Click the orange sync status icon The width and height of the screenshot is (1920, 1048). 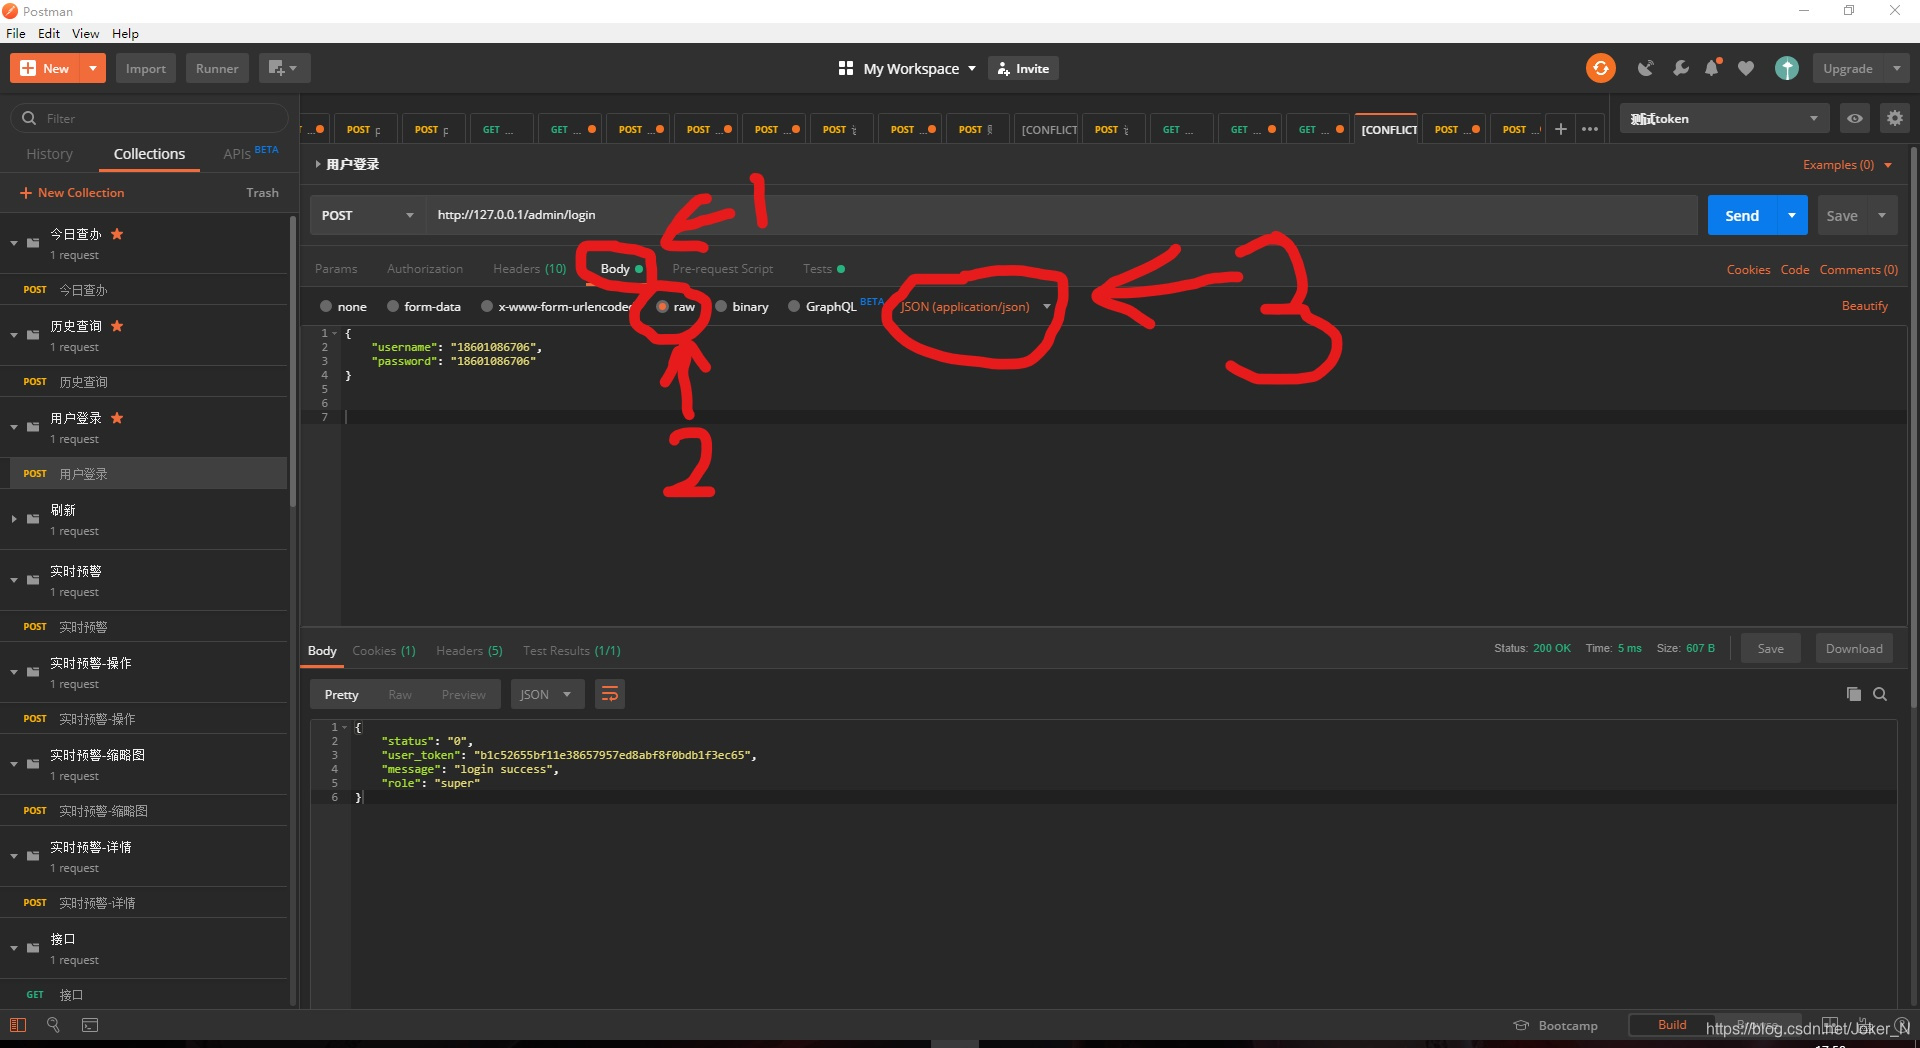coord(1600,68)
